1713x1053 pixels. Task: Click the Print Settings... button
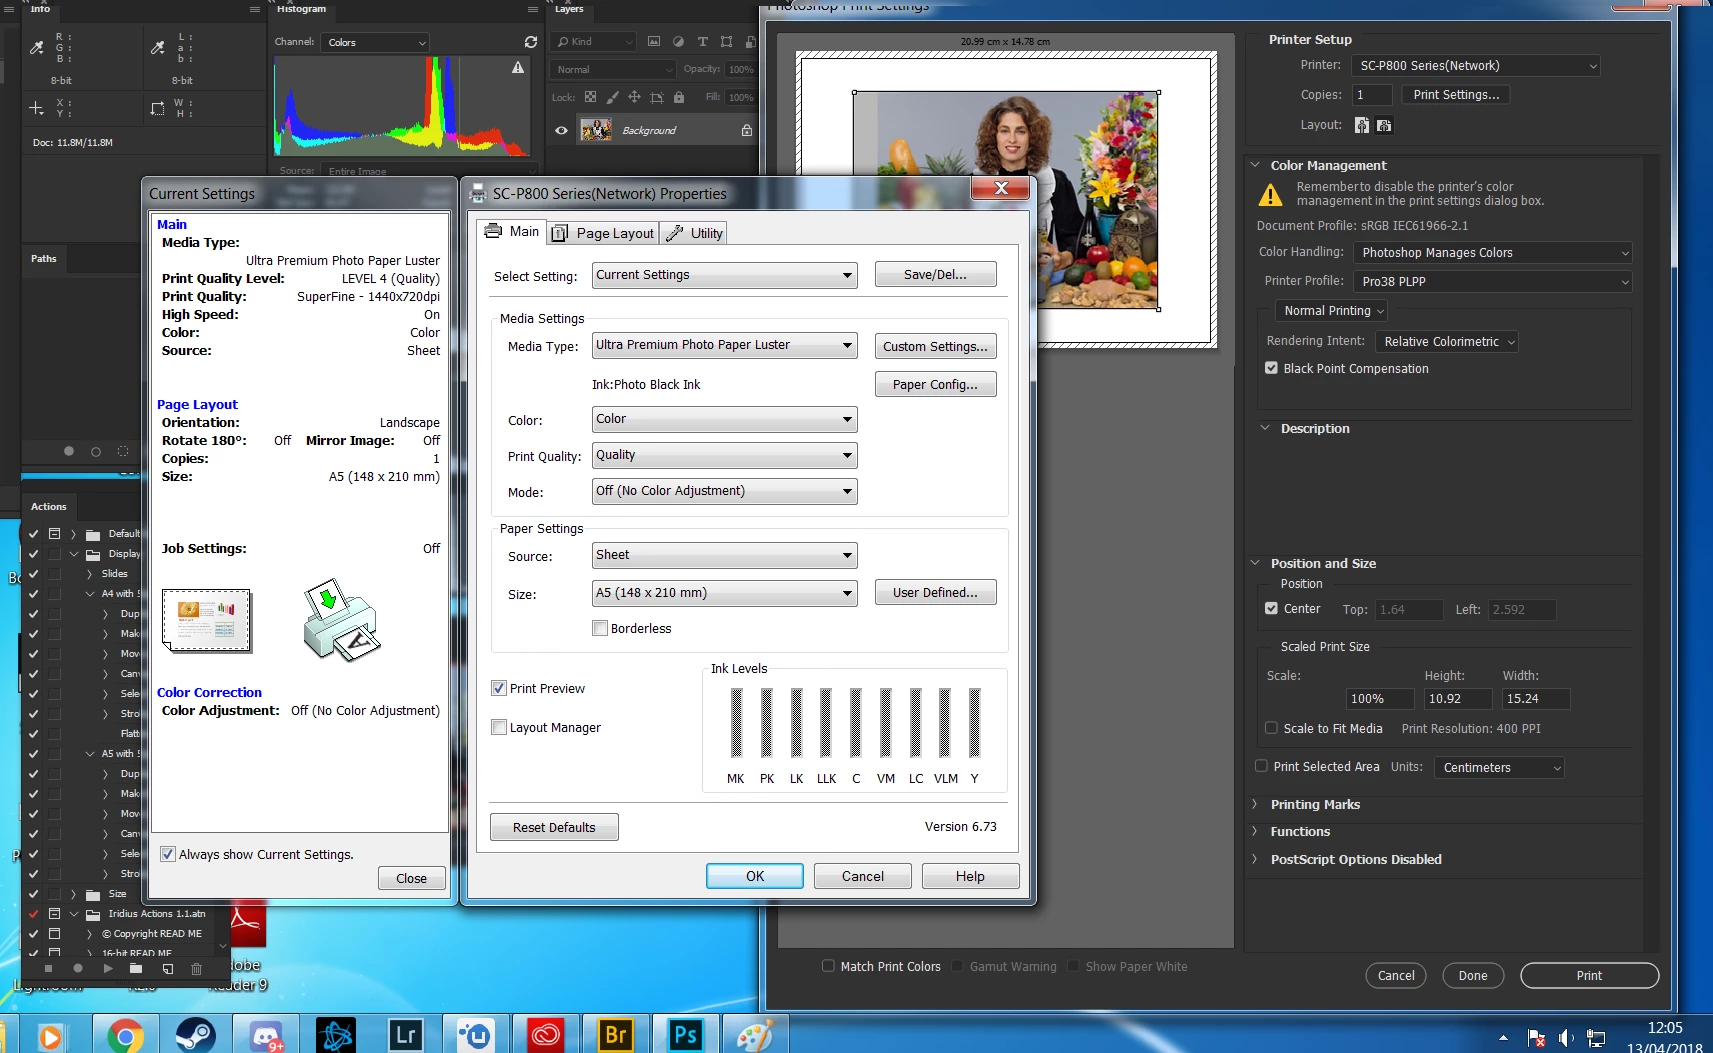1456,95
